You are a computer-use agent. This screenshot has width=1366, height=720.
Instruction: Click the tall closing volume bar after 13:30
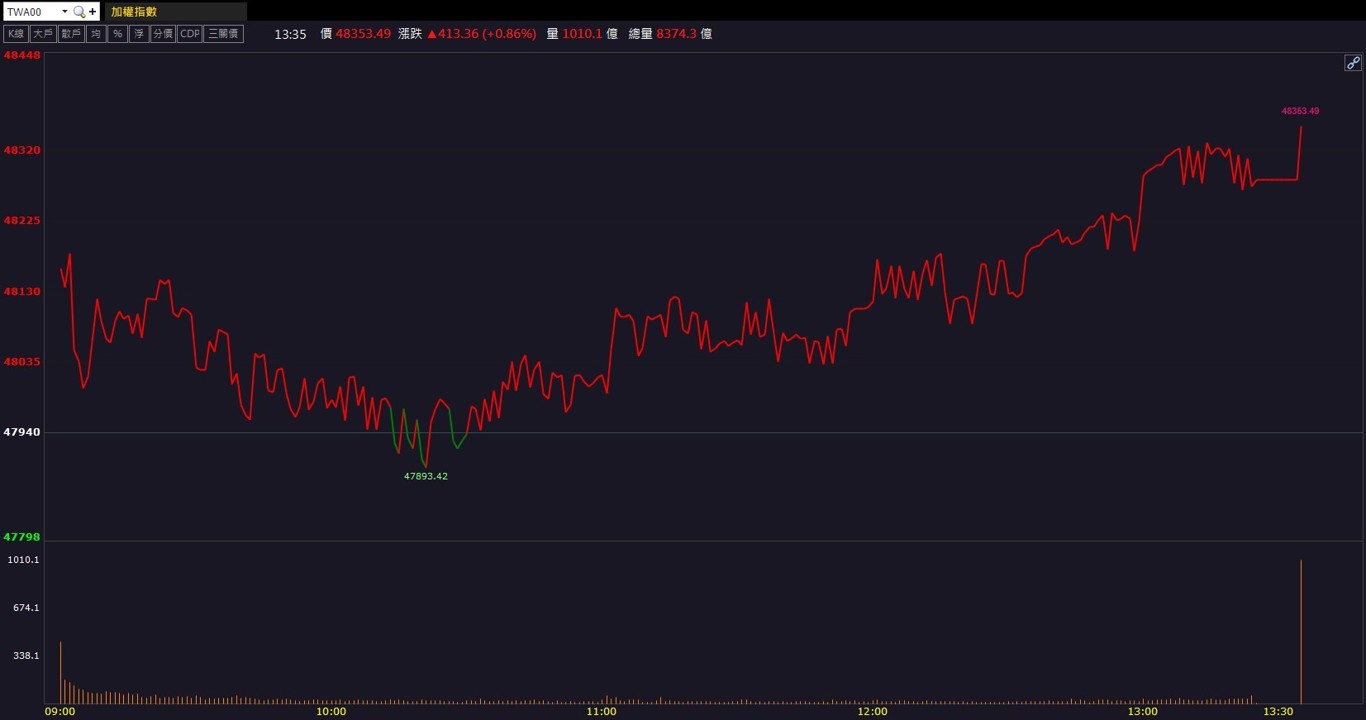(x=1301, y=632)
